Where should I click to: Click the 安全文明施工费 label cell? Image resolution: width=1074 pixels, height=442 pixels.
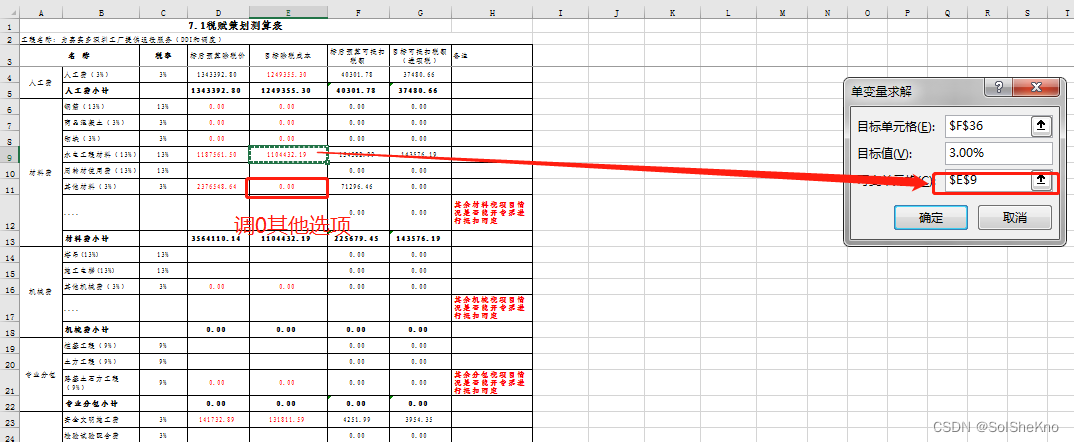pos(100,419)
